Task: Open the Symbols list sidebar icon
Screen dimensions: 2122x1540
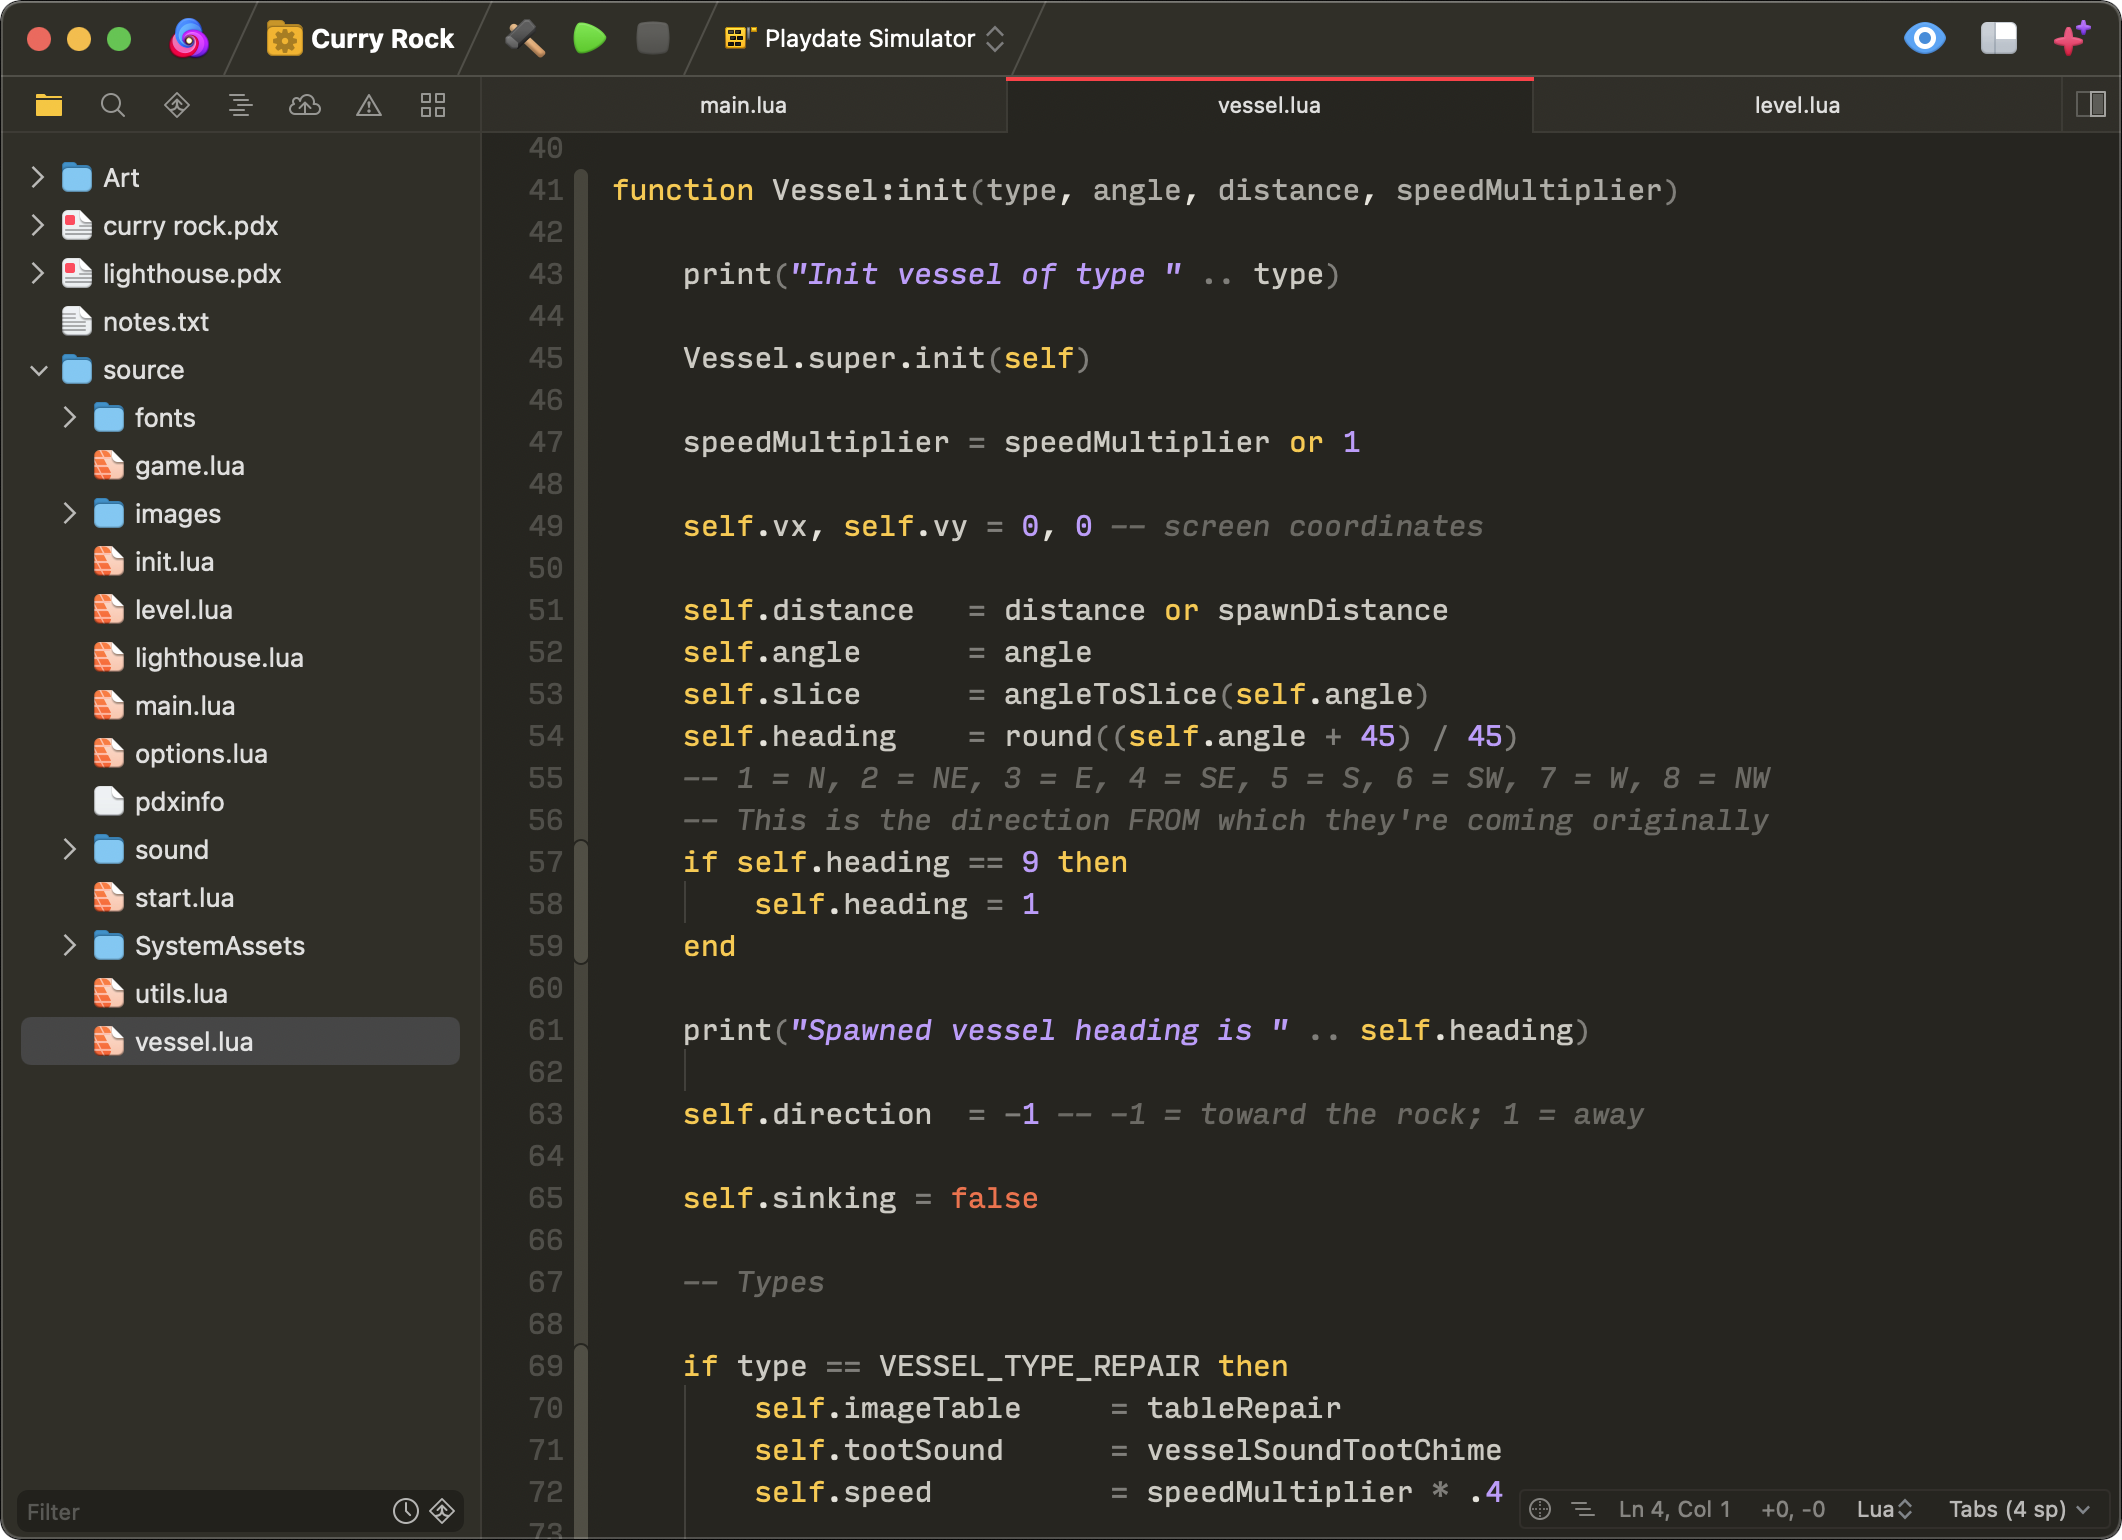Action: [x=240, y=105]
